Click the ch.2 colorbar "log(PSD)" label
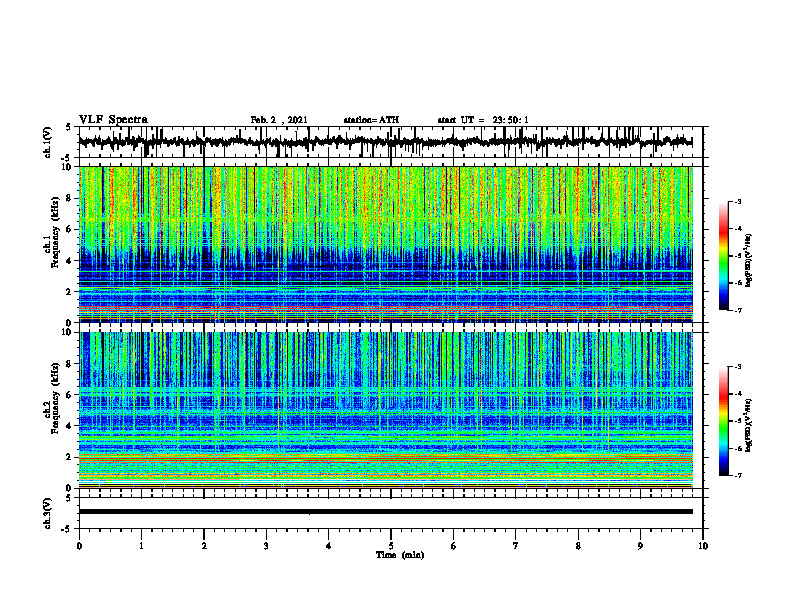Viewport: 792px width, 612px height. pos(749,425)
